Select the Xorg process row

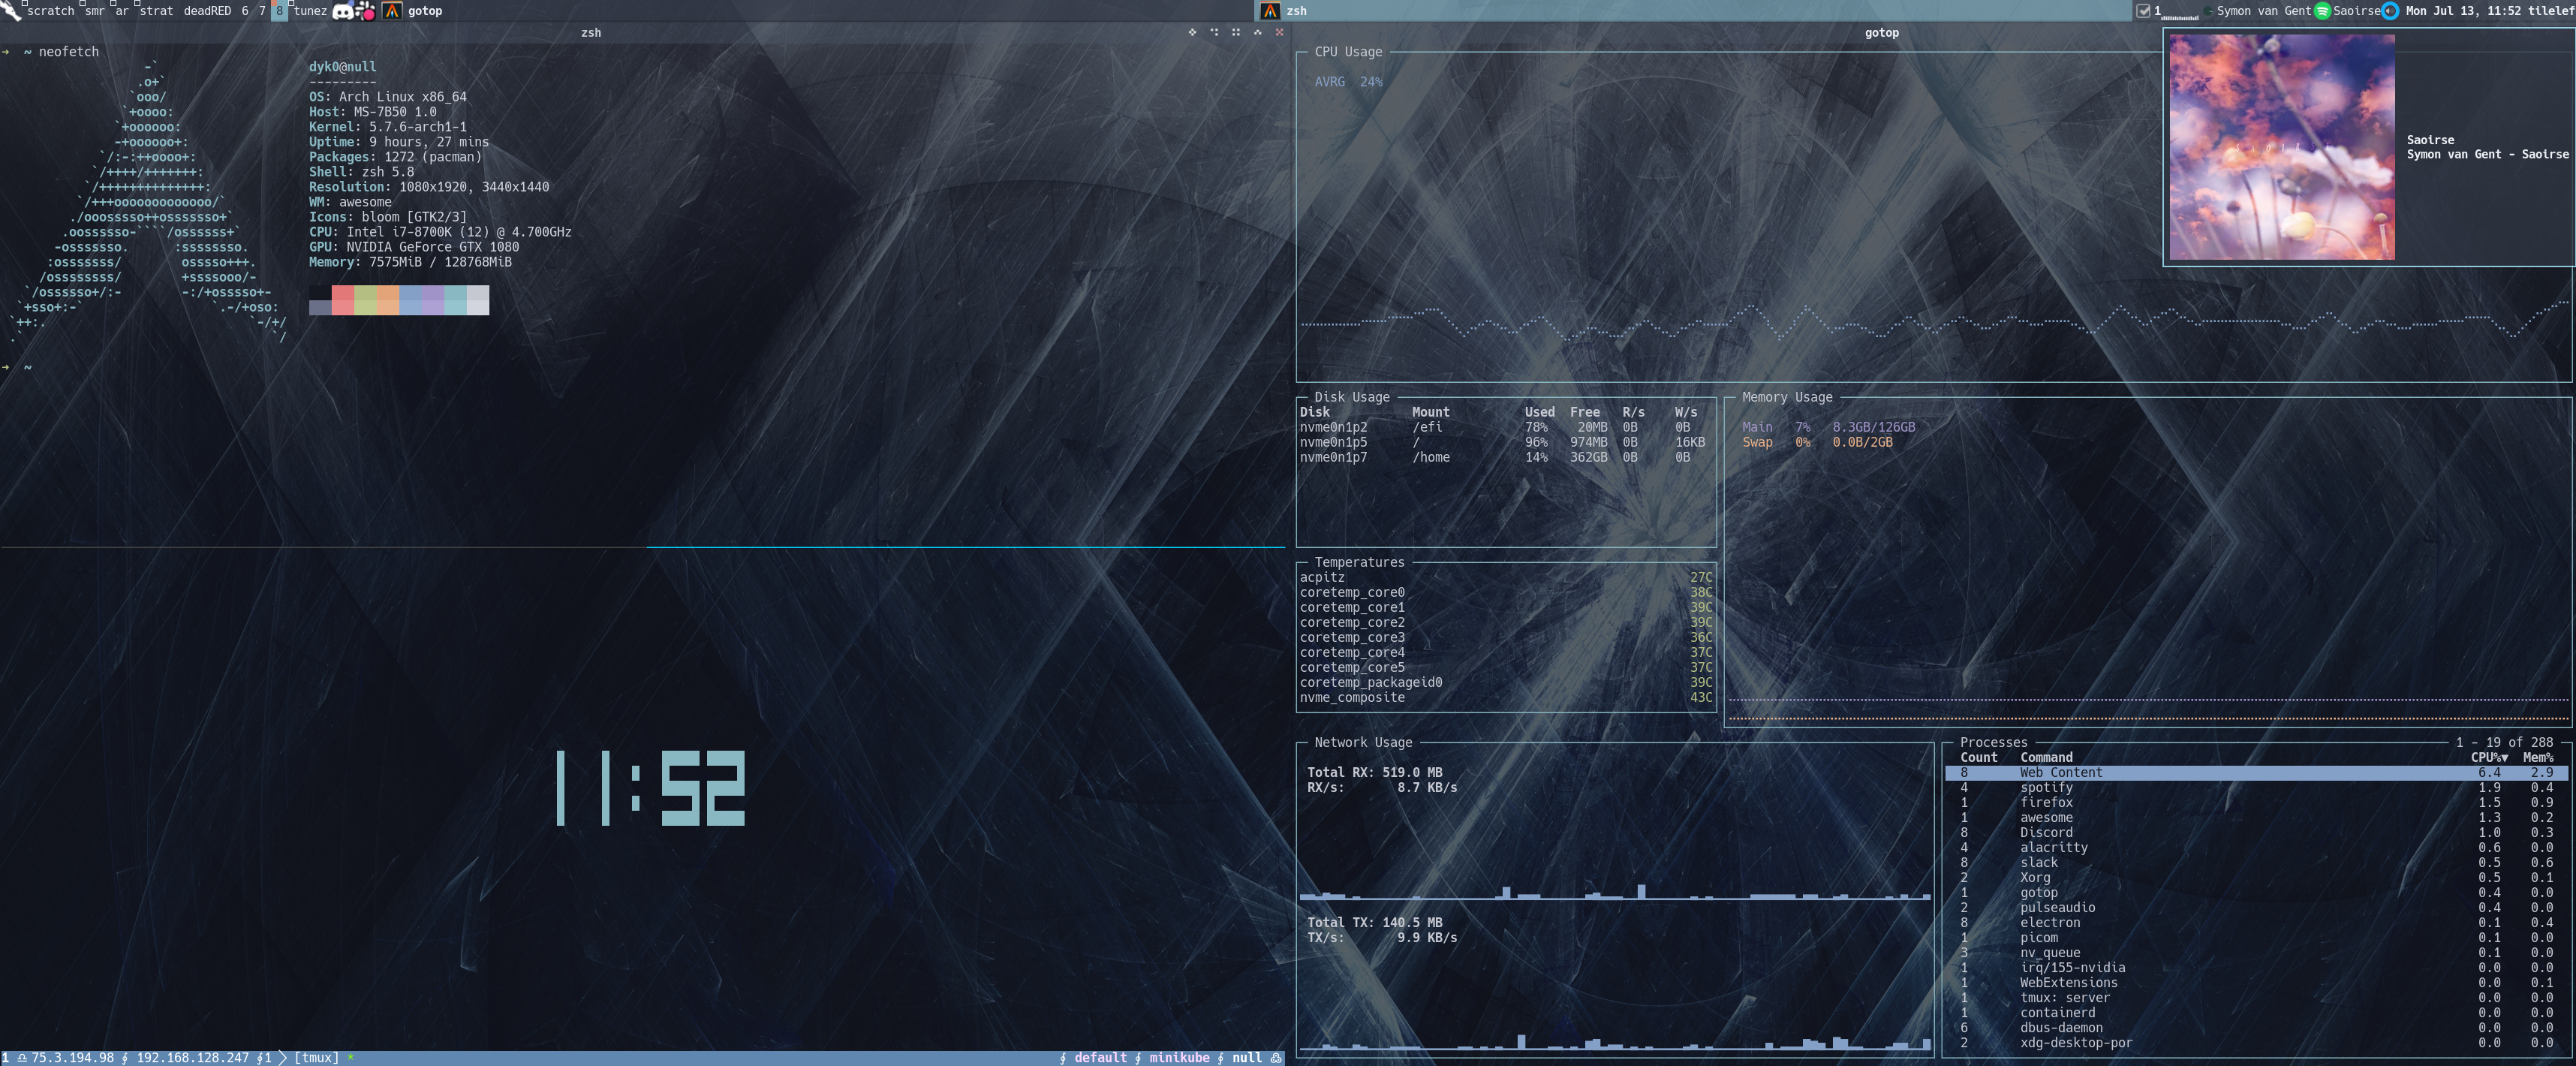tap(2256, 877)
